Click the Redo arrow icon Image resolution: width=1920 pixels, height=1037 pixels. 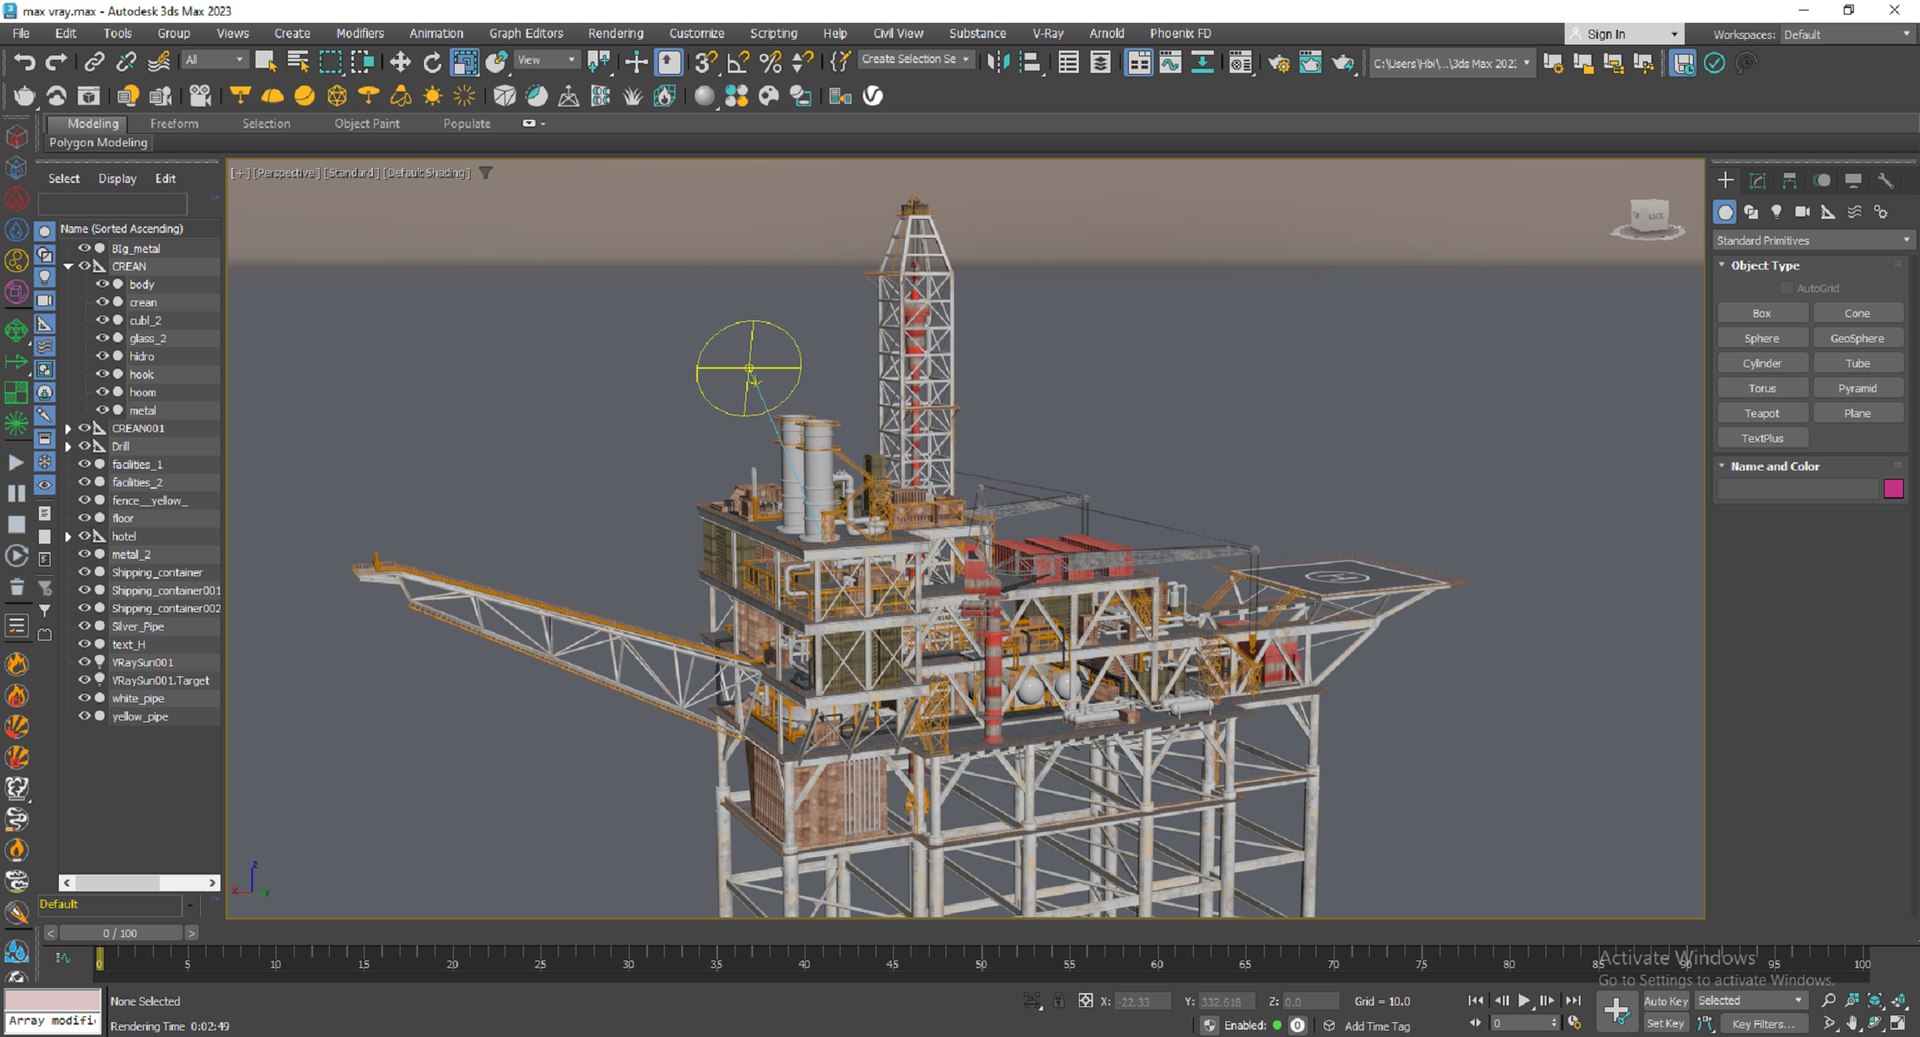tap(56, 62)
